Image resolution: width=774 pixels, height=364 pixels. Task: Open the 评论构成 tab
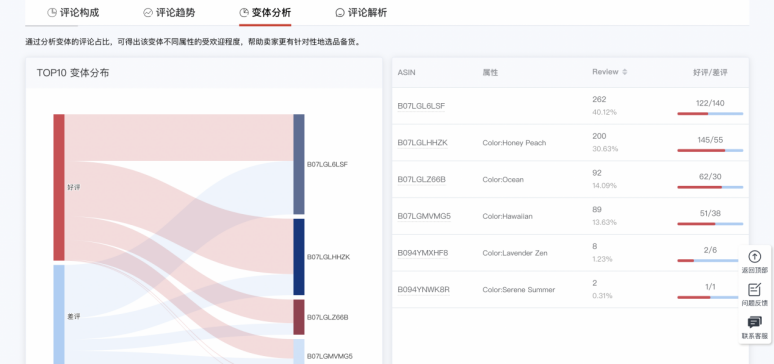73,13
